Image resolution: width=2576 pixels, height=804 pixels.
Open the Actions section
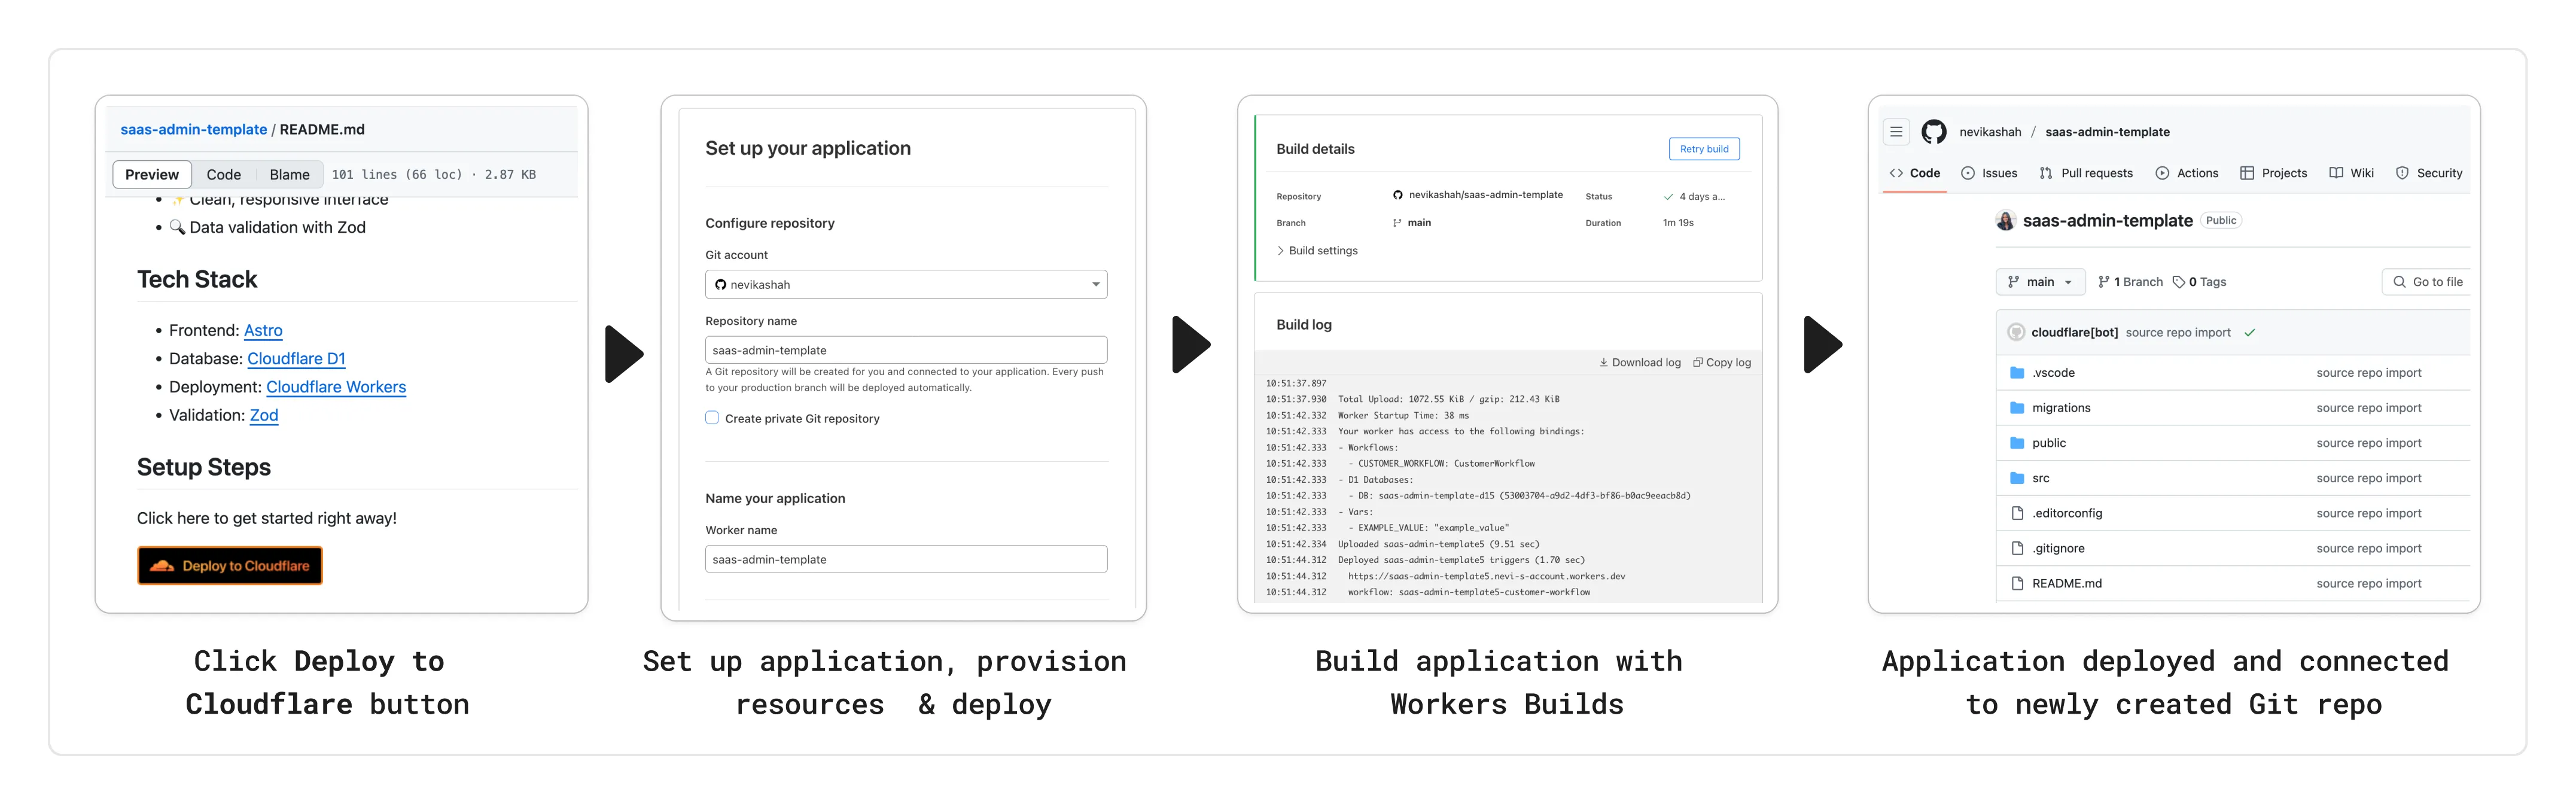[2188, 172]
